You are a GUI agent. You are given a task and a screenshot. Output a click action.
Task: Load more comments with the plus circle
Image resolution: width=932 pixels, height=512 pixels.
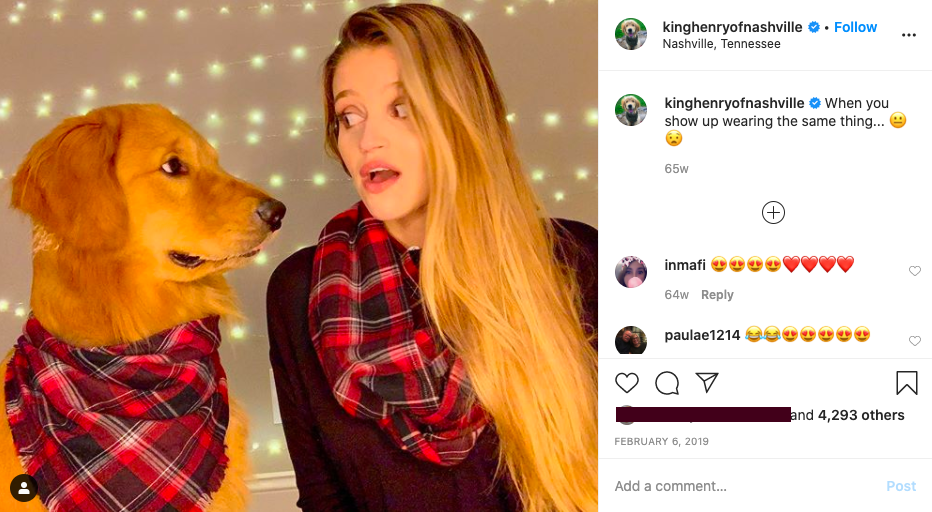[773, 212]
